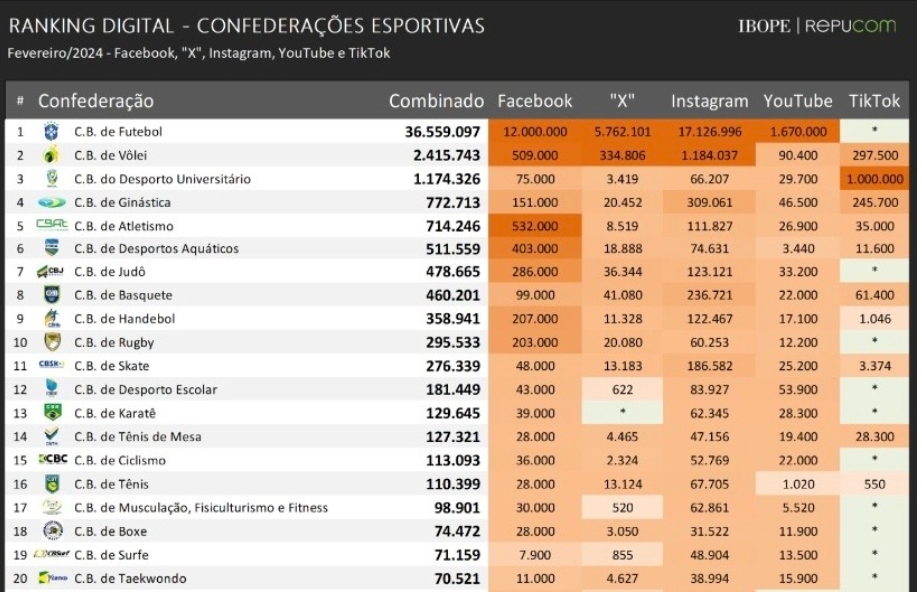Click the C.B. de Futebol crest logo
Viewport: 922px width, 592px height.
coord(51,132)
